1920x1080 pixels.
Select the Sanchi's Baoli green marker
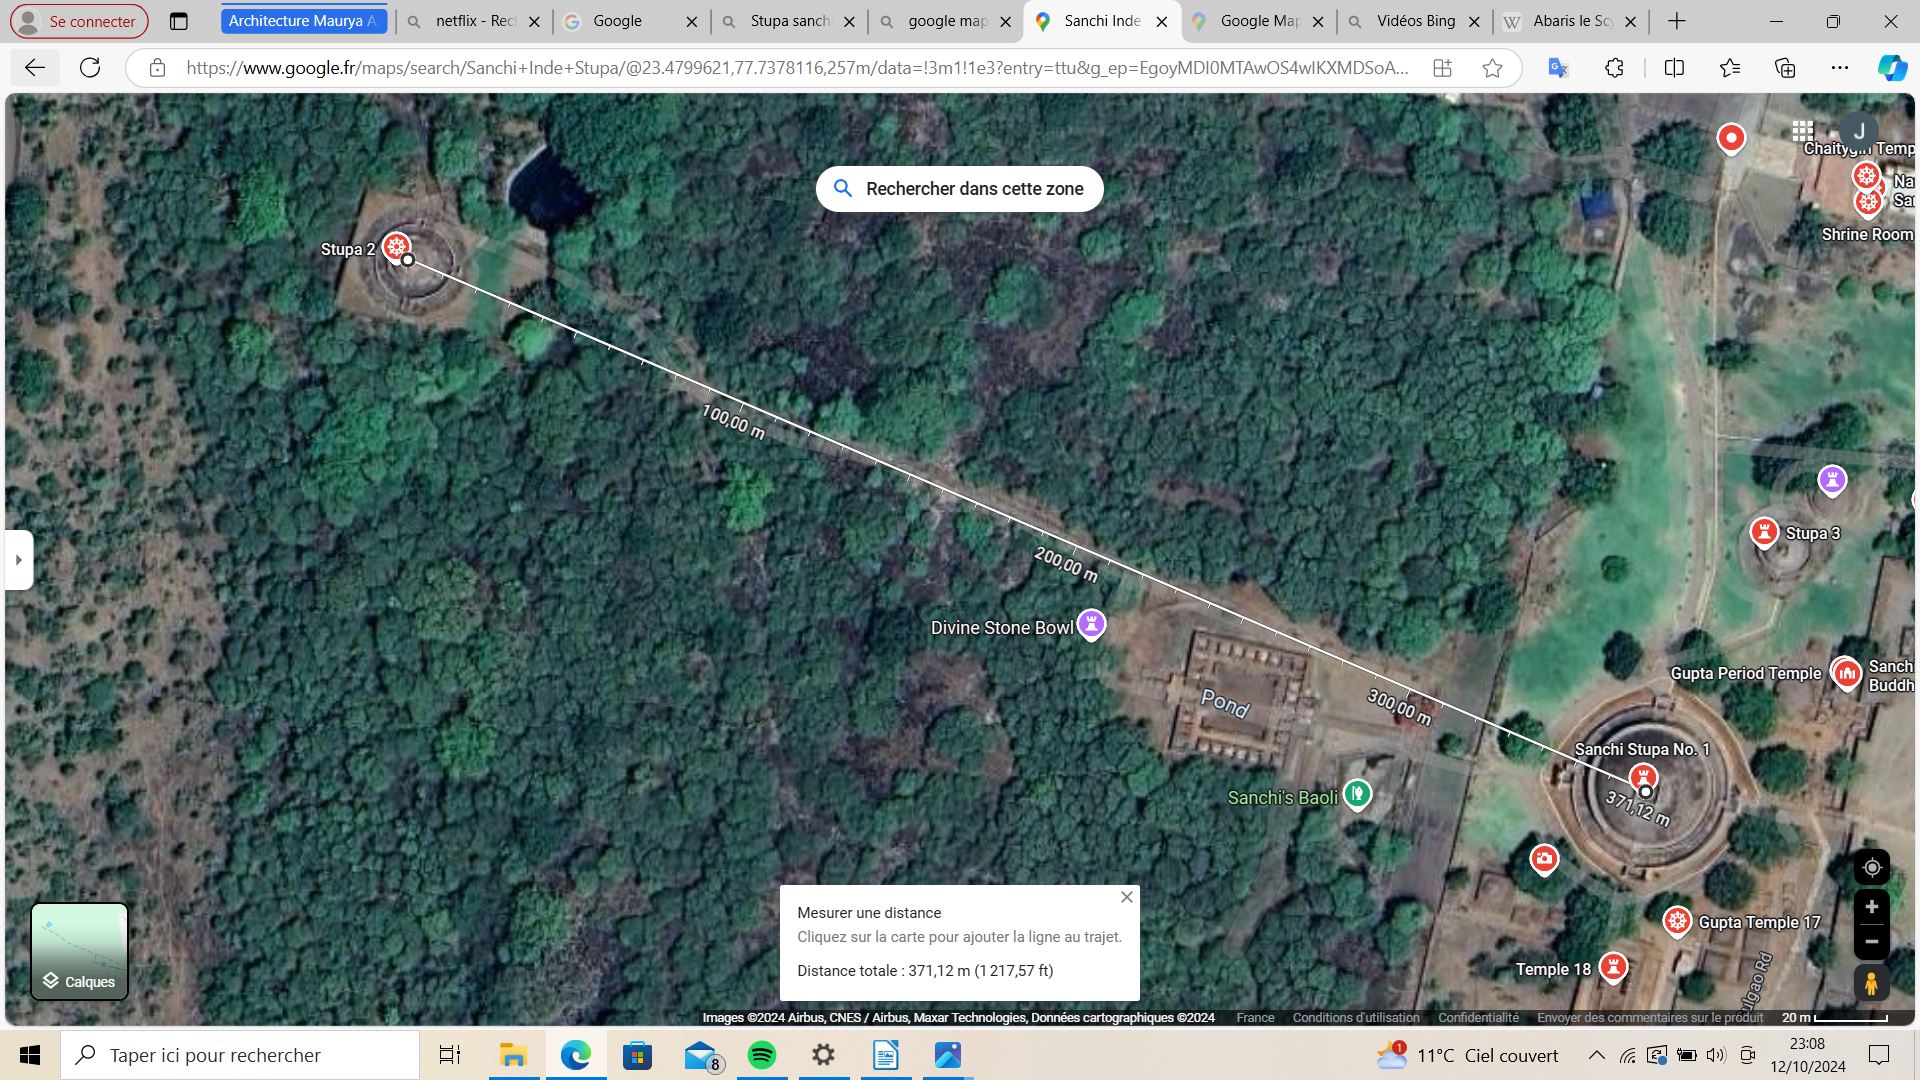click(x=1357, y=794)
